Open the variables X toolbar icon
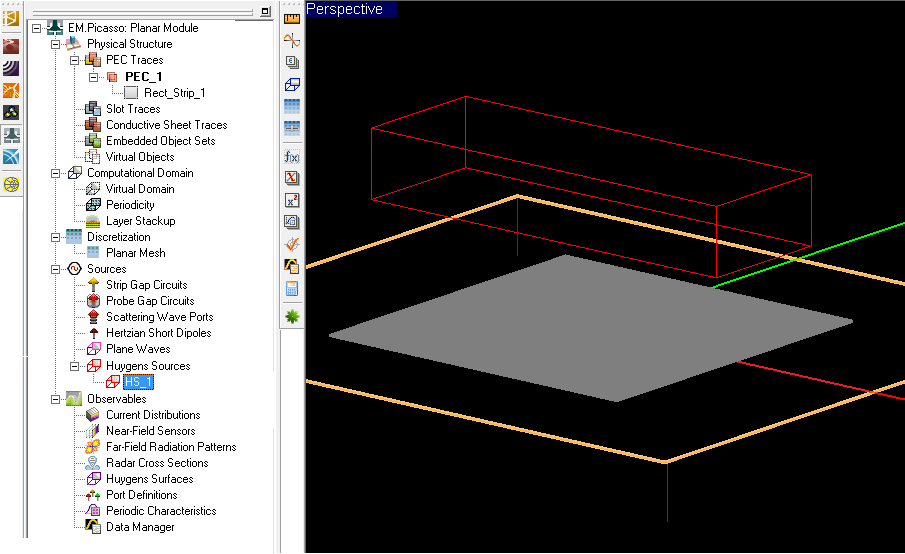 coord(292,178)
